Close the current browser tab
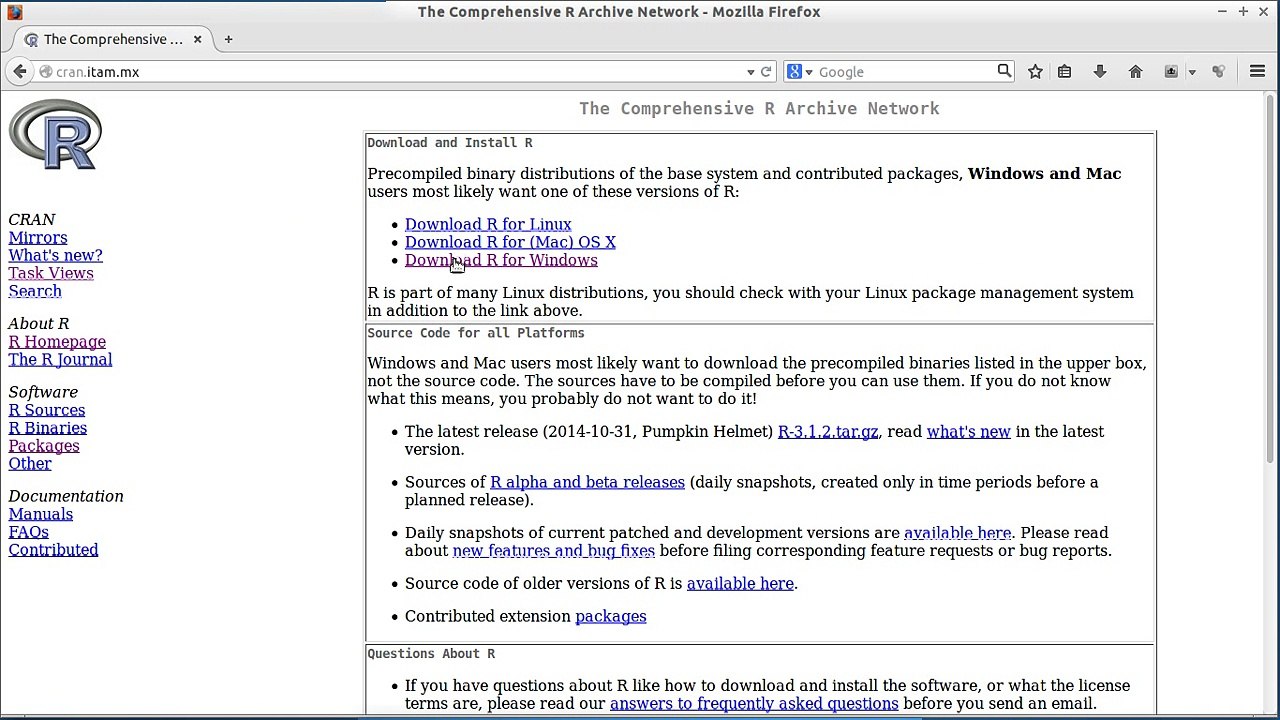Viewport: 1280px width, 720px height. (197, 39)
